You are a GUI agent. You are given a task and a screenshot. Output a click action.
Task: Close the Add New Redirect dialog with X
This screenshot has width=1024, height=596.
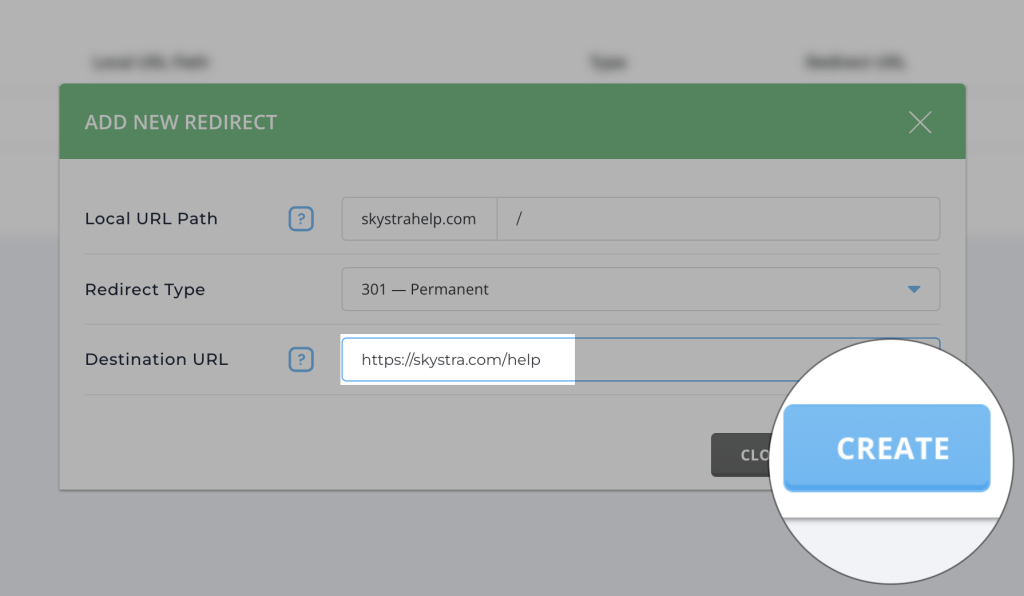[919, 123]
